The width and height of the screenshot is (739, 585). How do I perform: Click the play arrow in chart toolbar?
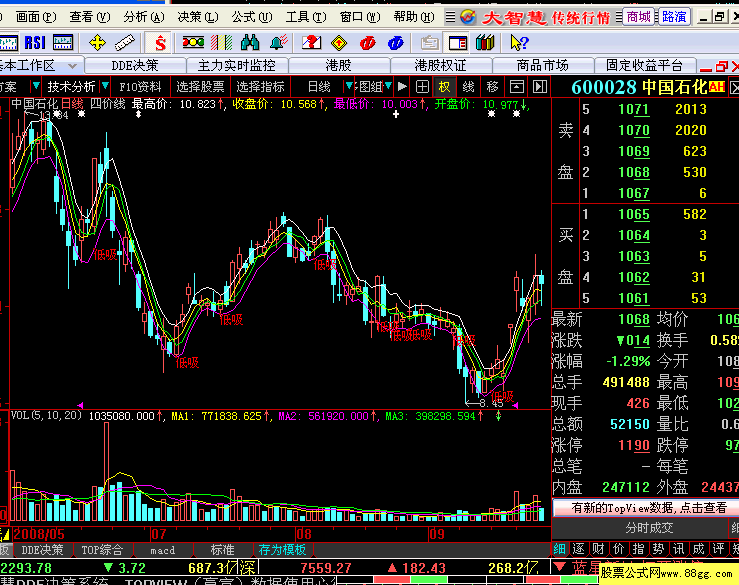[402, 87]
